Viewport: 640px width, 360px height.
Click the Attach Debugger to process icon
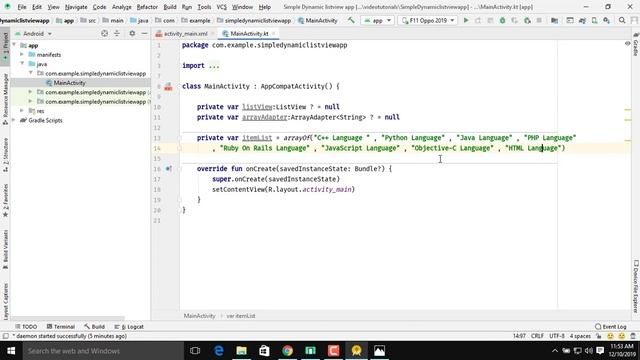click(527, 20)
